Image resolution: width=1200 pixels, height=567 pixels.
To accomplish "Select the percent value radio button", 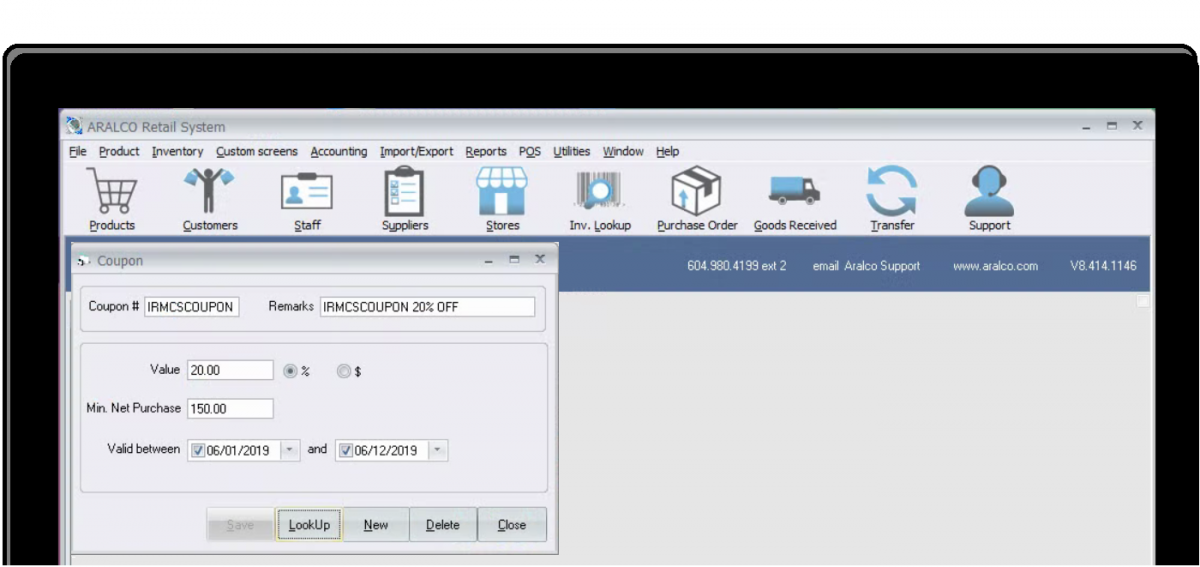I will pyautogui.click(x=290, y=370).
